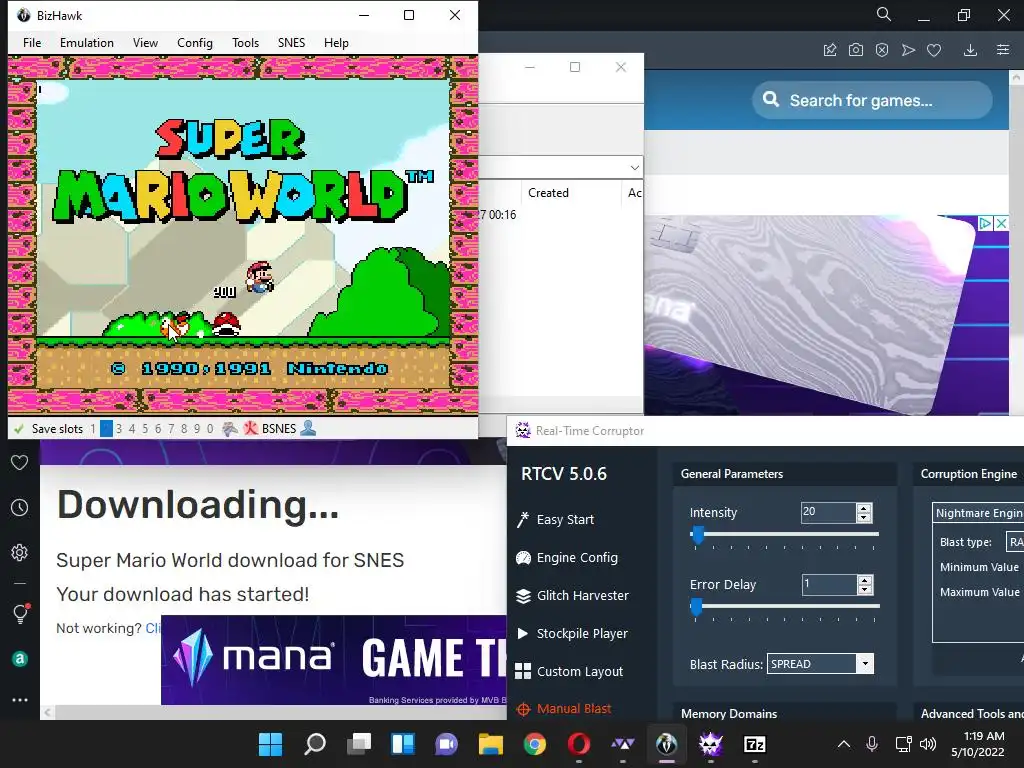Select Engine Config in RTCV
This screenshot has width=1024, height=768.
pyautogui.click(x=567, y=558)
